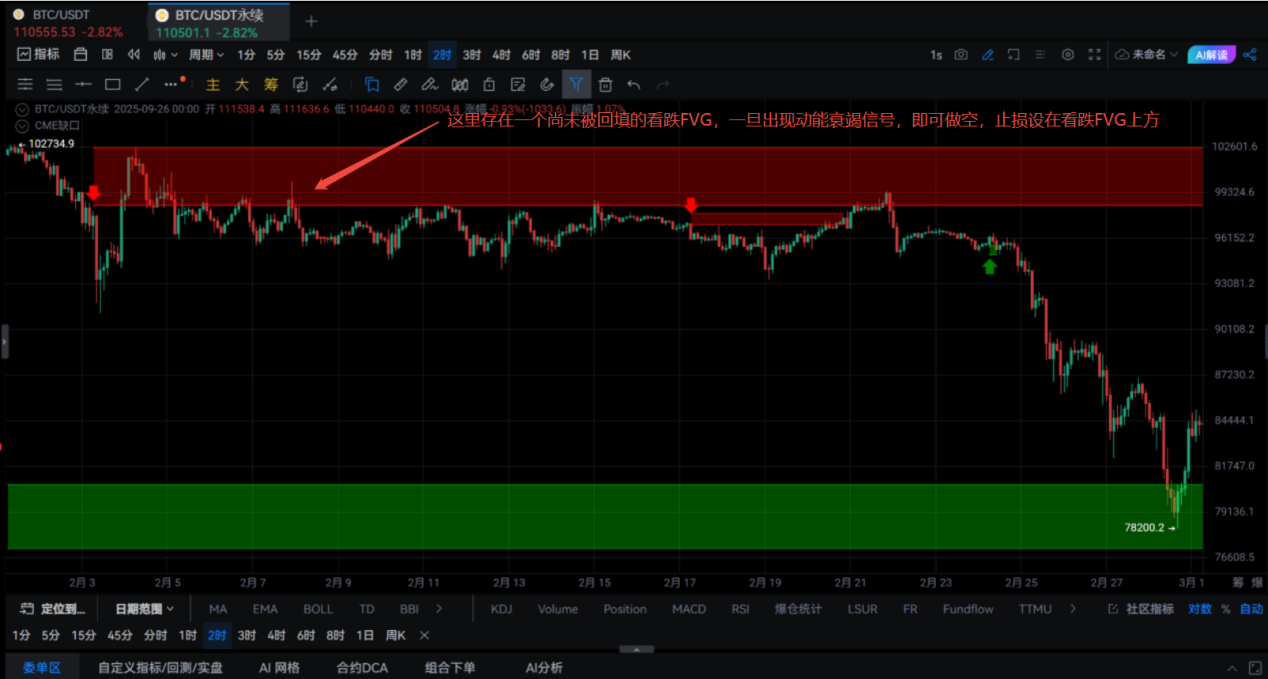
Task: Open the 日期范围 date range dropdown
Action: click(144, 608)
